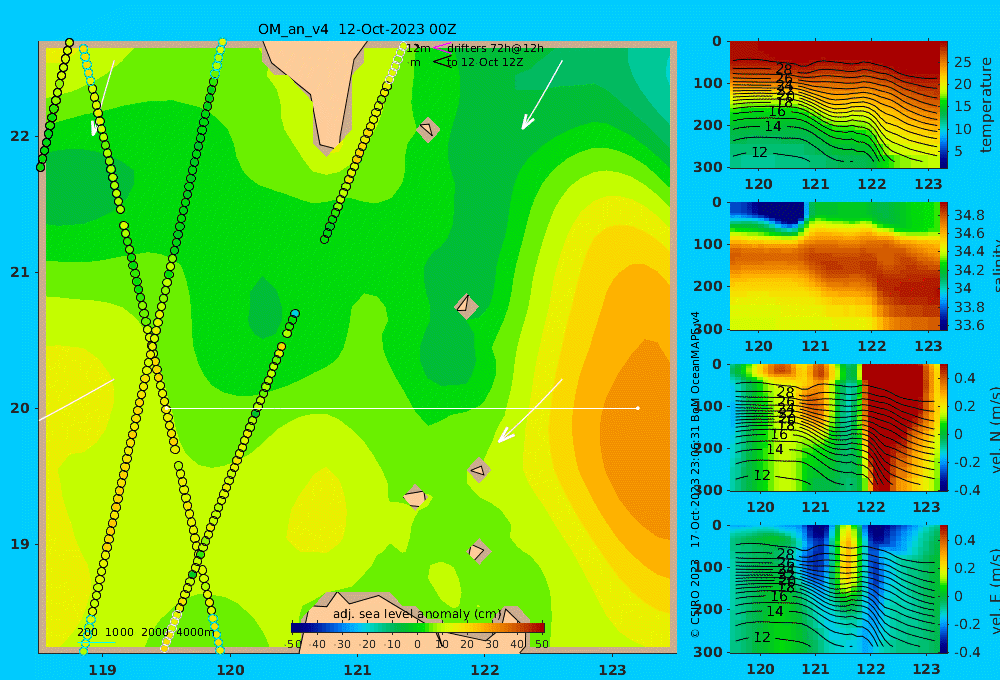
Task: Click the '14' contour label in temperature panel
Action: [x=773, y=126]
